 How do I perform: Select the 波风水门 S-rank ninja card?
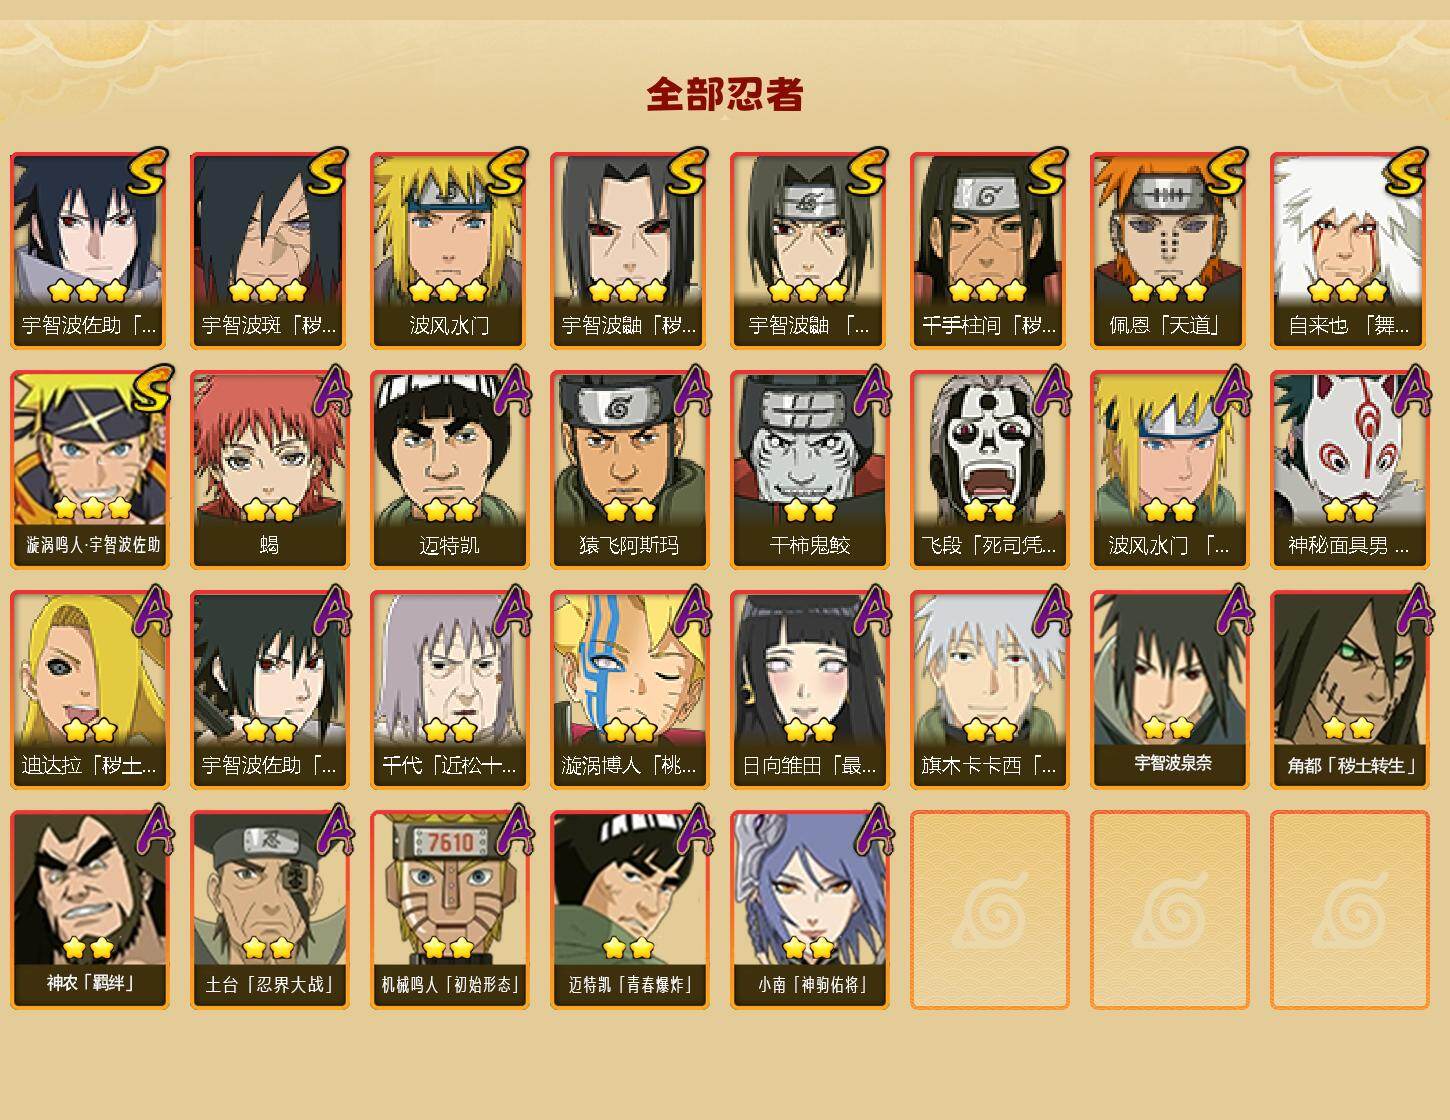tap(450, 250)
